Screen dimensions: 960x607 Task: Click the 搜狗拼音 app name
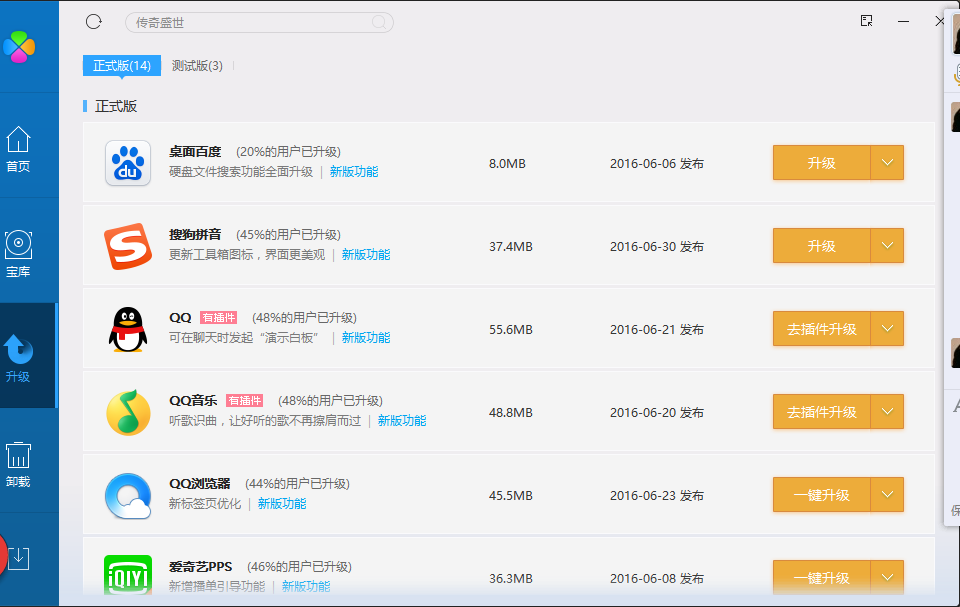coord(195,235)
